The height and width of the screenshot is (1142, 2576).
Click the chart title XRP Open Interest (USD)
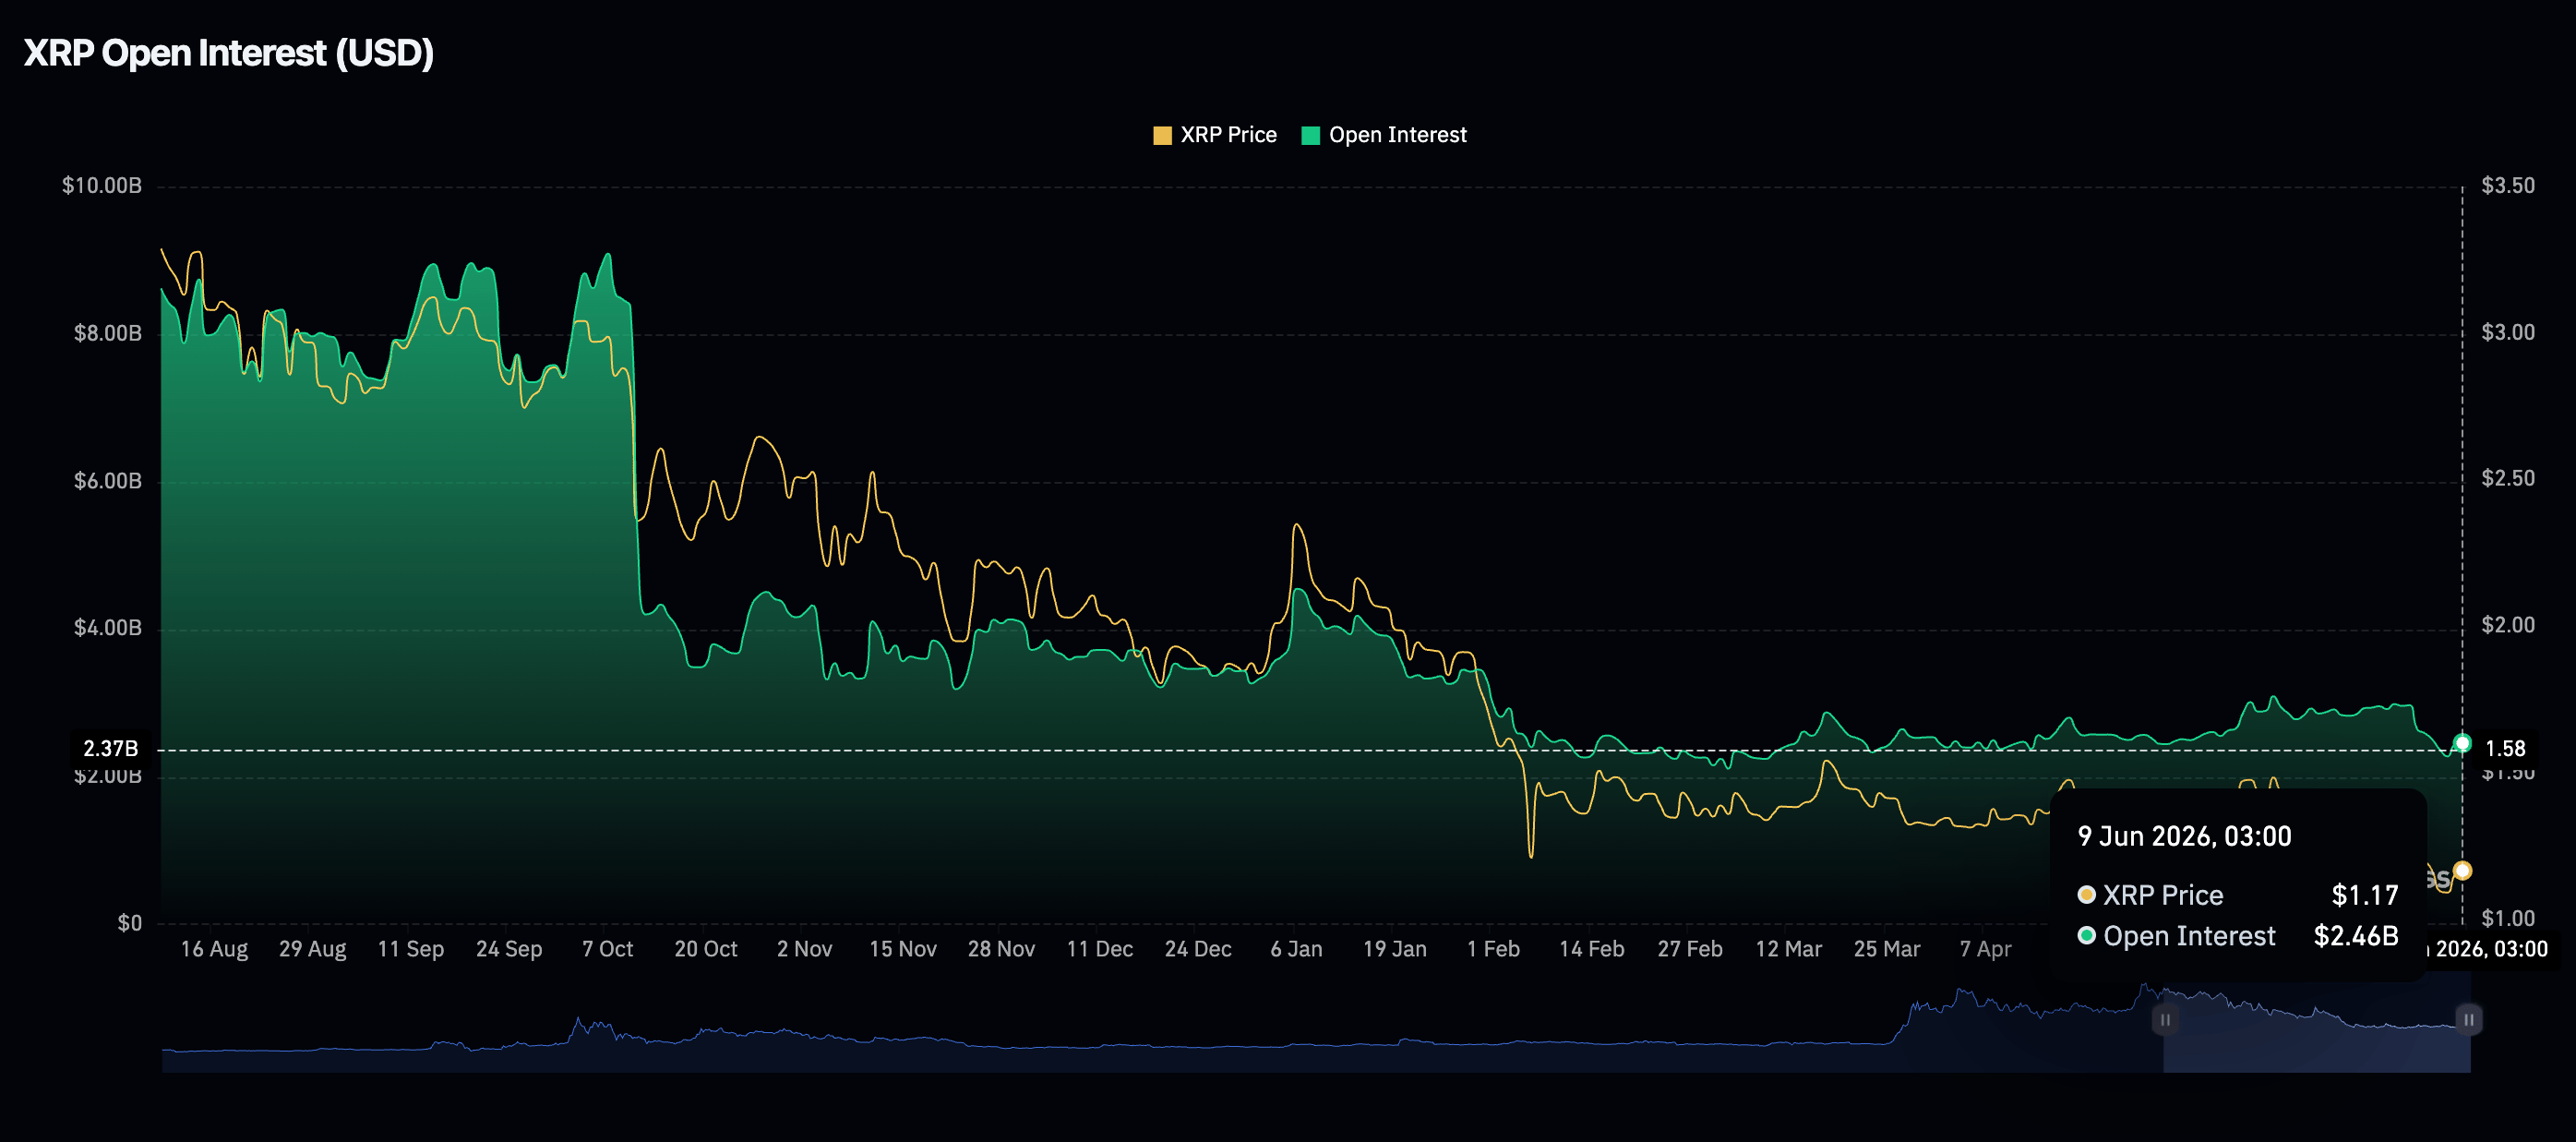tap(229, 53)
